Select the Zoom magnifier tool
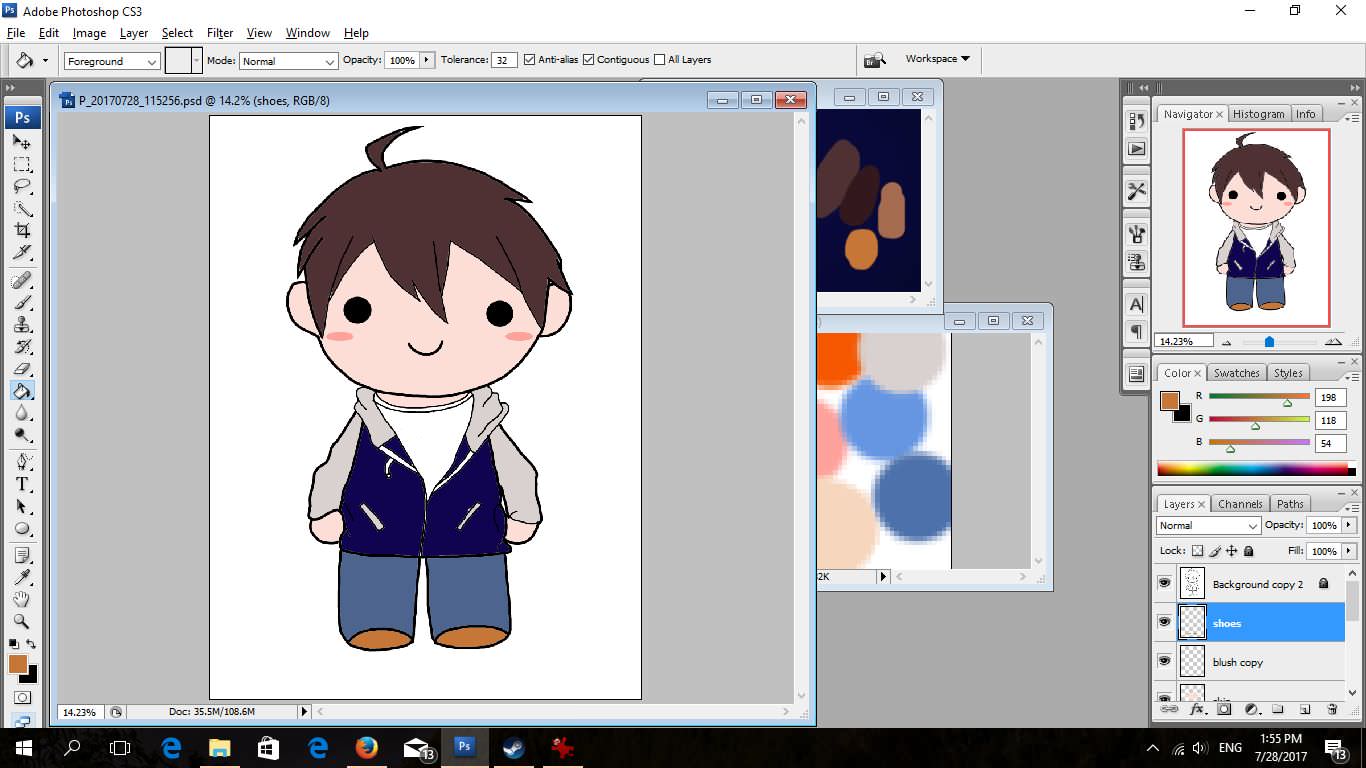 (x=22, y=621)
